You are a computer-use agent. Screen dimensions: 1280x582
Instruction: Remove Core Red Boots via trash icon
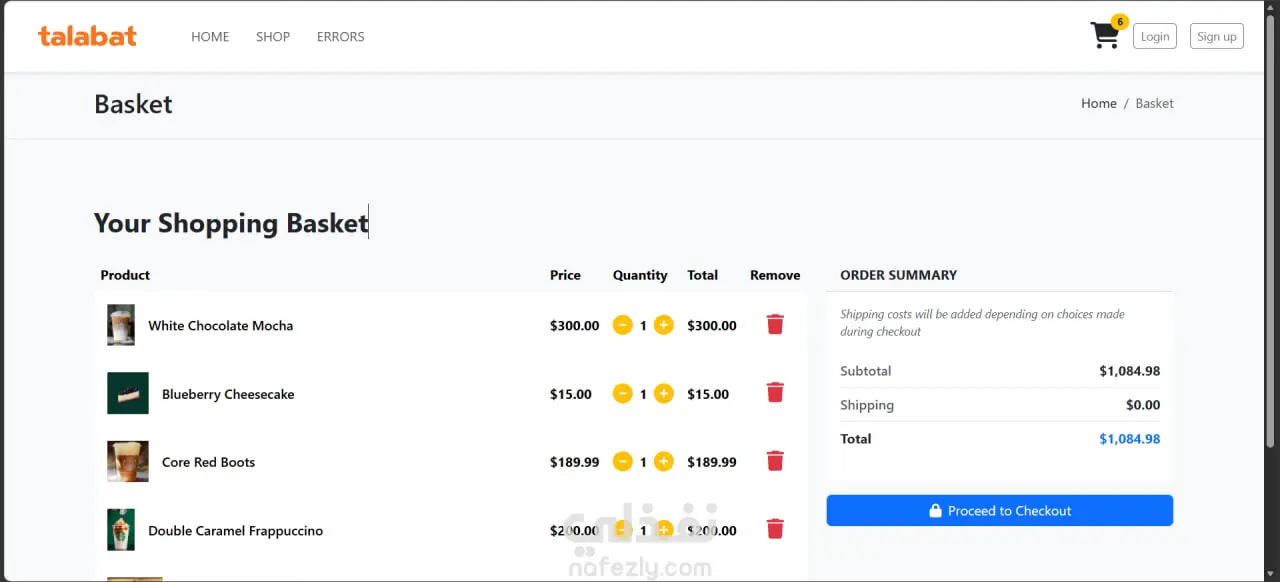click(775, 460)
